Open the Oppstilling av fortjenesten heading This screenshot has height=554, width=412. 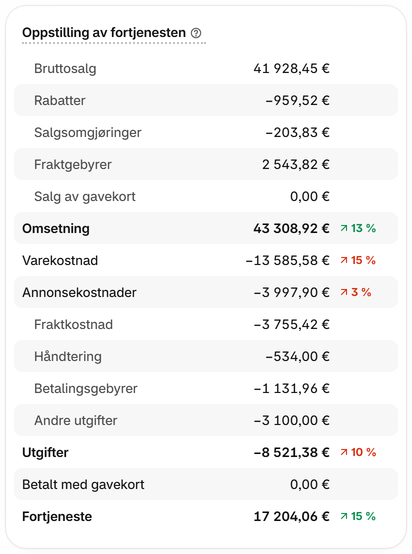tap(104, 33)
